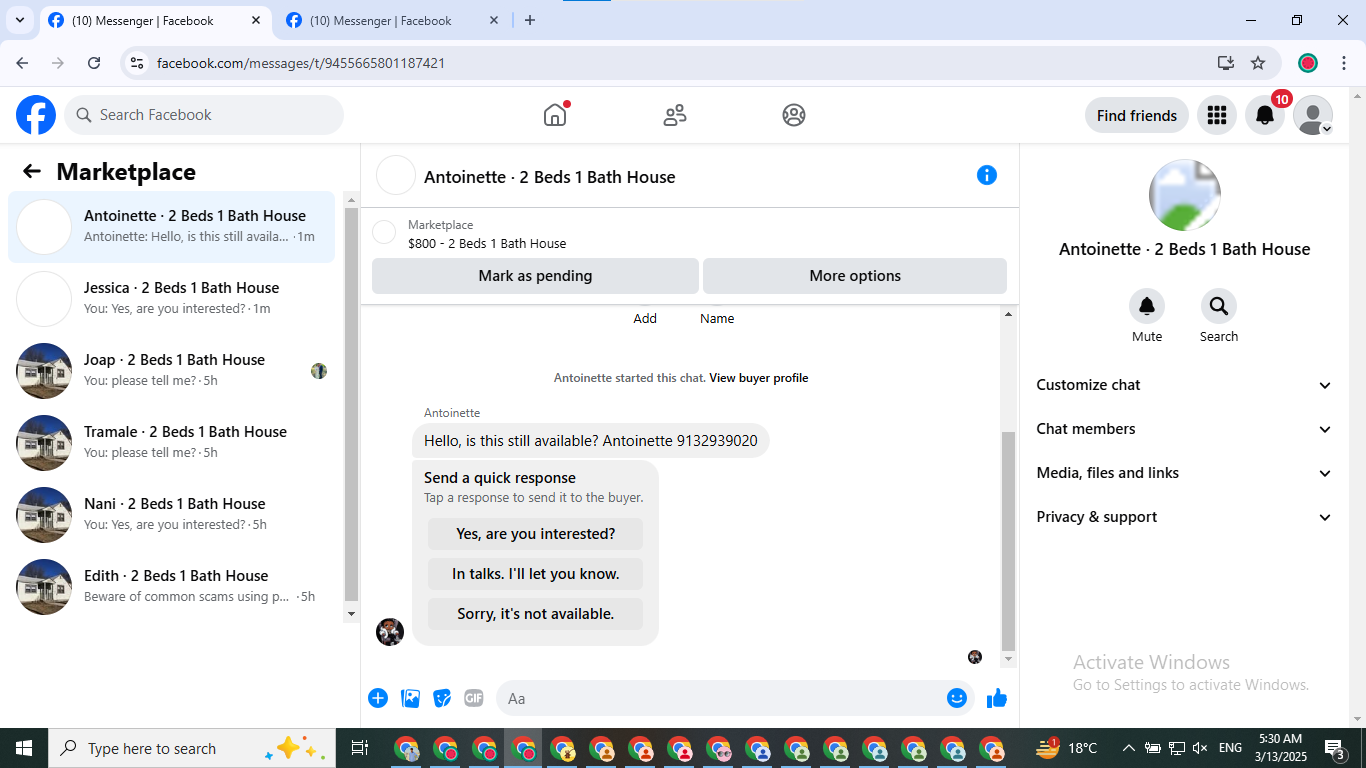Click the message text box 'Aa'

(735, 698)
